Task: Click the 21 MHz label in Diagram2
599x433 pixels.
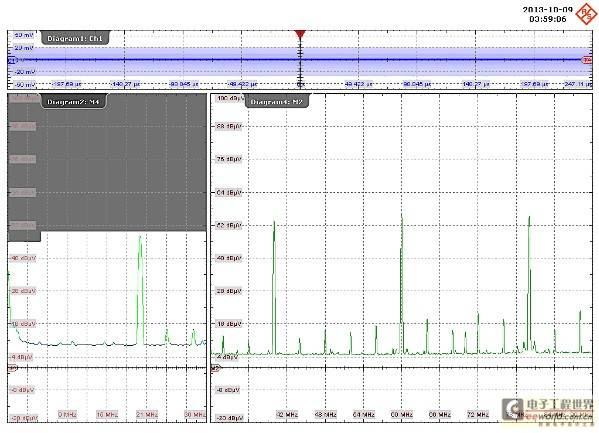Action: [x=147, y=414]
